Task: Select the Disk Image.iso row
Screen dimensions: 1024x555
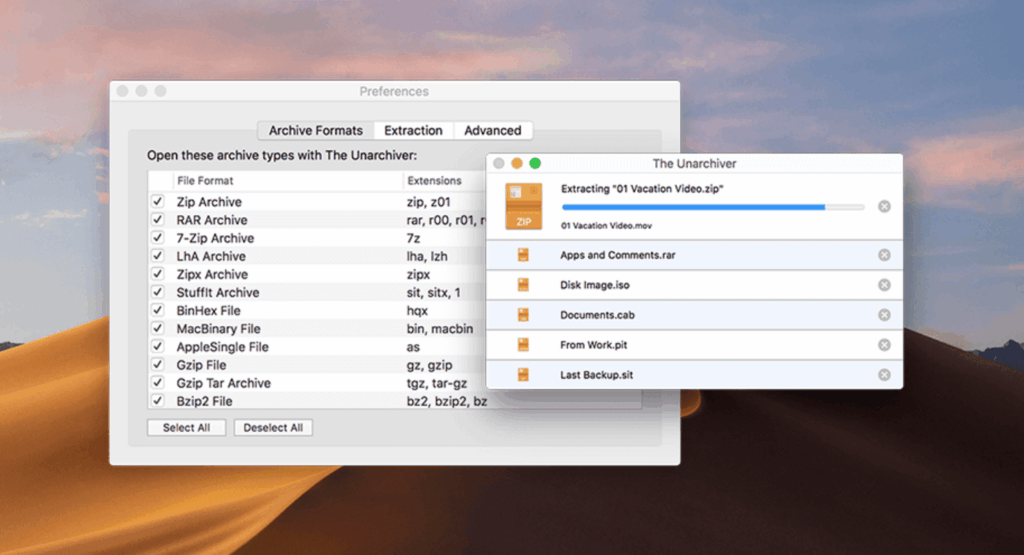Action: [x=695, y=285]
